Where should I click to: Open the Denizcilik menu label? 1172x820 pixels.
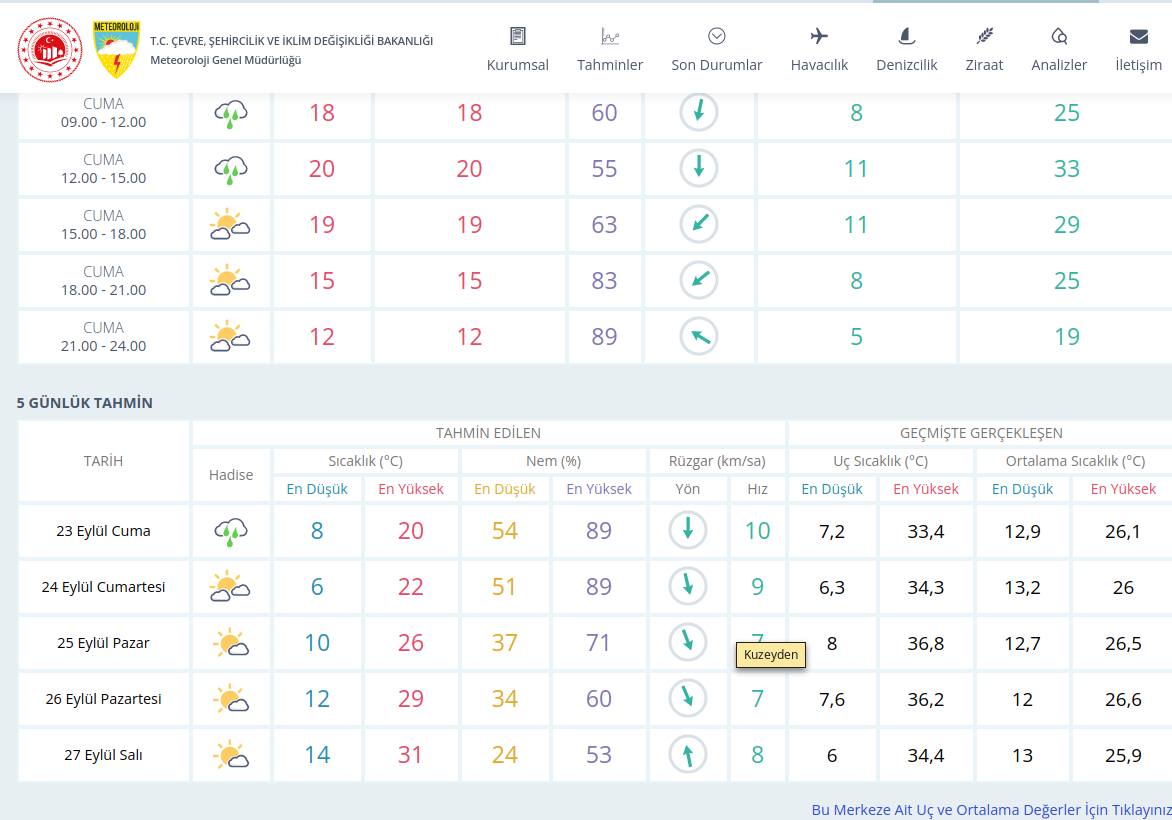[x=906, y=65]
